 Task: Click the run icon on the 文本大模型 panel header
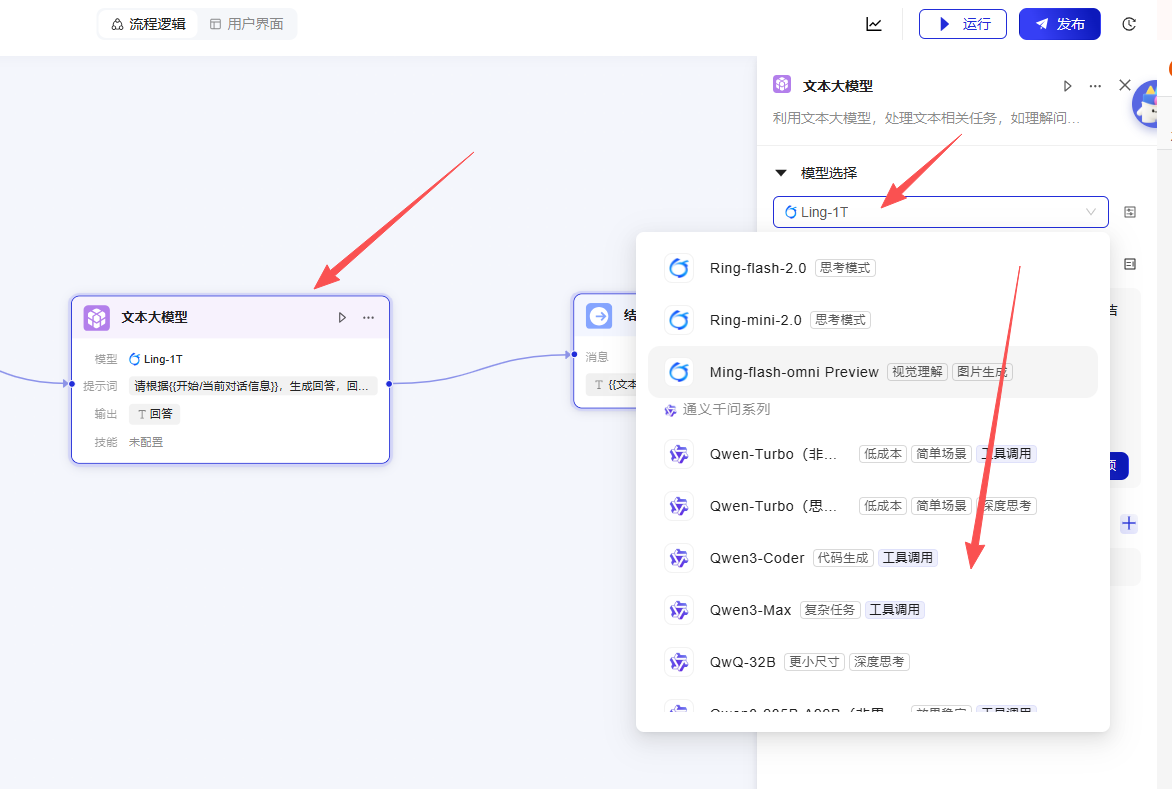1067,86
